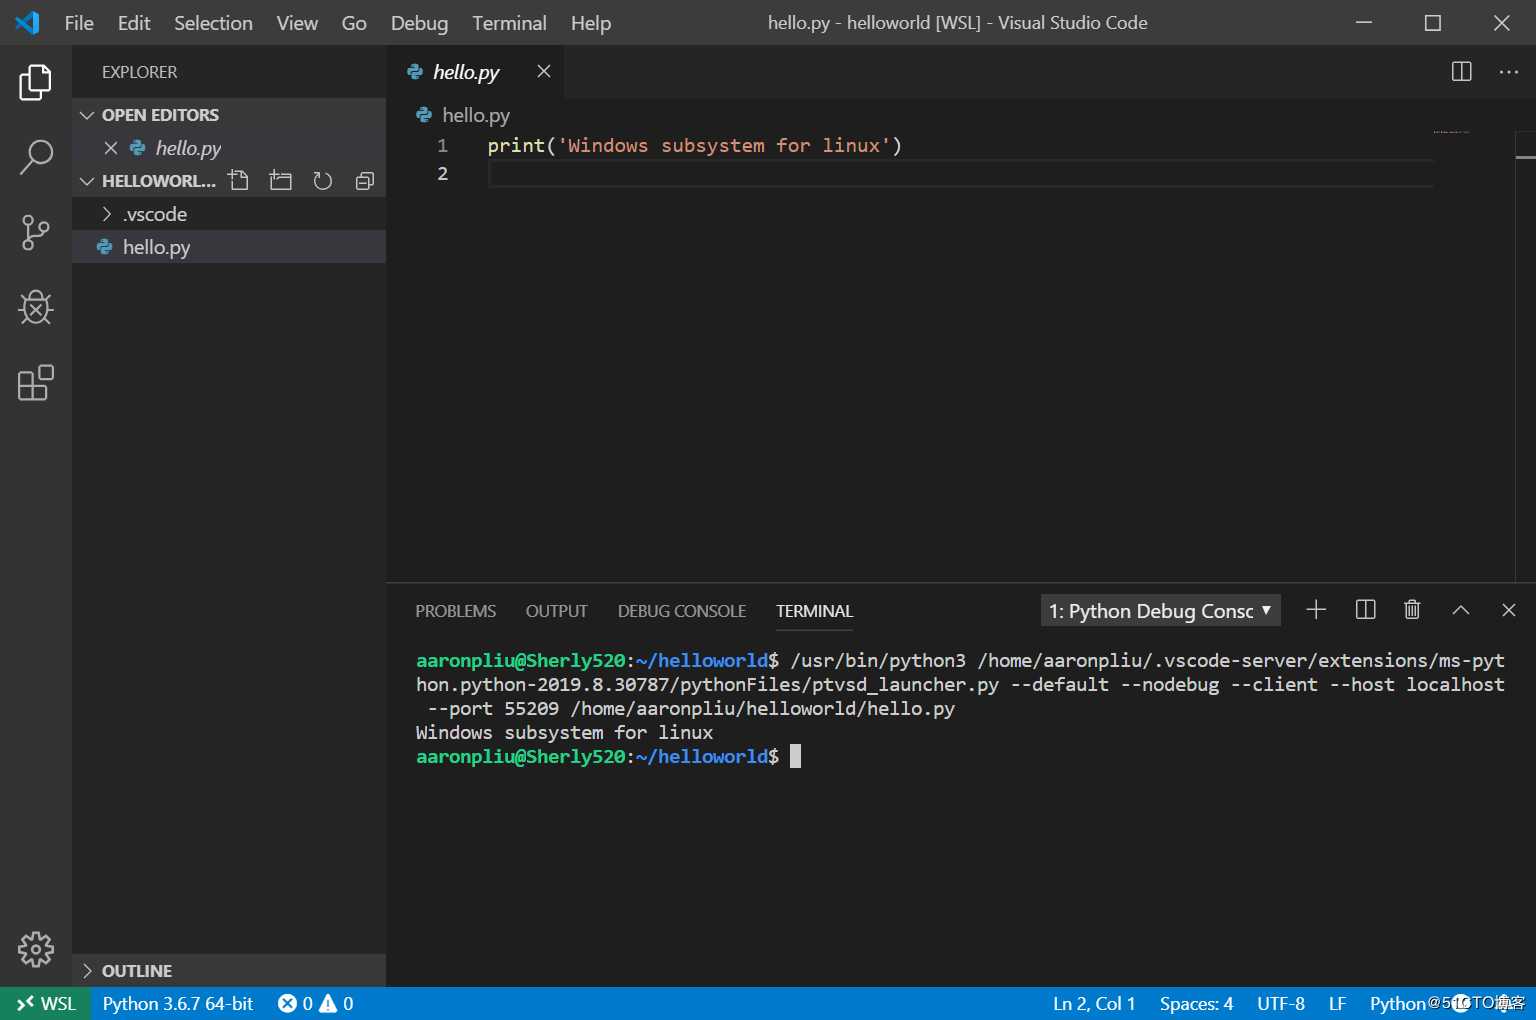Click line number 1 in editor gutter
The height and width of the screenshot is (1020, 1536).
(442, 146)
